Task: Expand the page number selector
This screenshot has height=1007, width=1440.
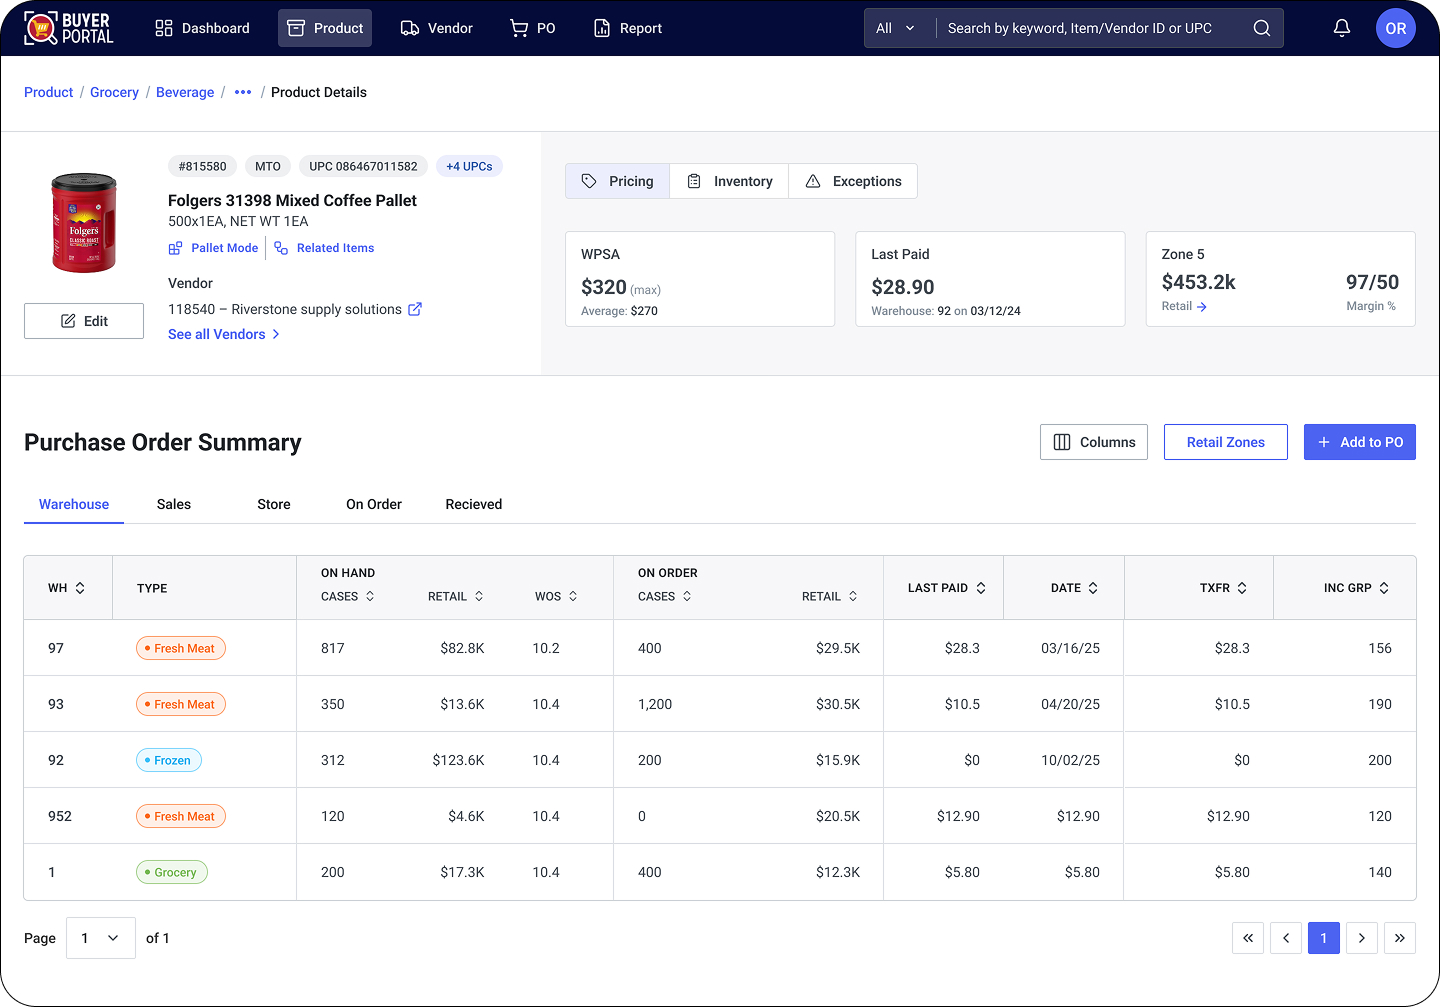Action: point(100,938)
